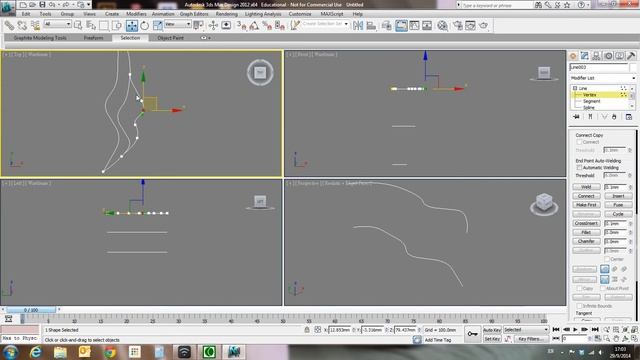This screenshot has width=640, height=360.
Task: Toggle the 3D Snaps icon
Action: [x=241, y=25]
